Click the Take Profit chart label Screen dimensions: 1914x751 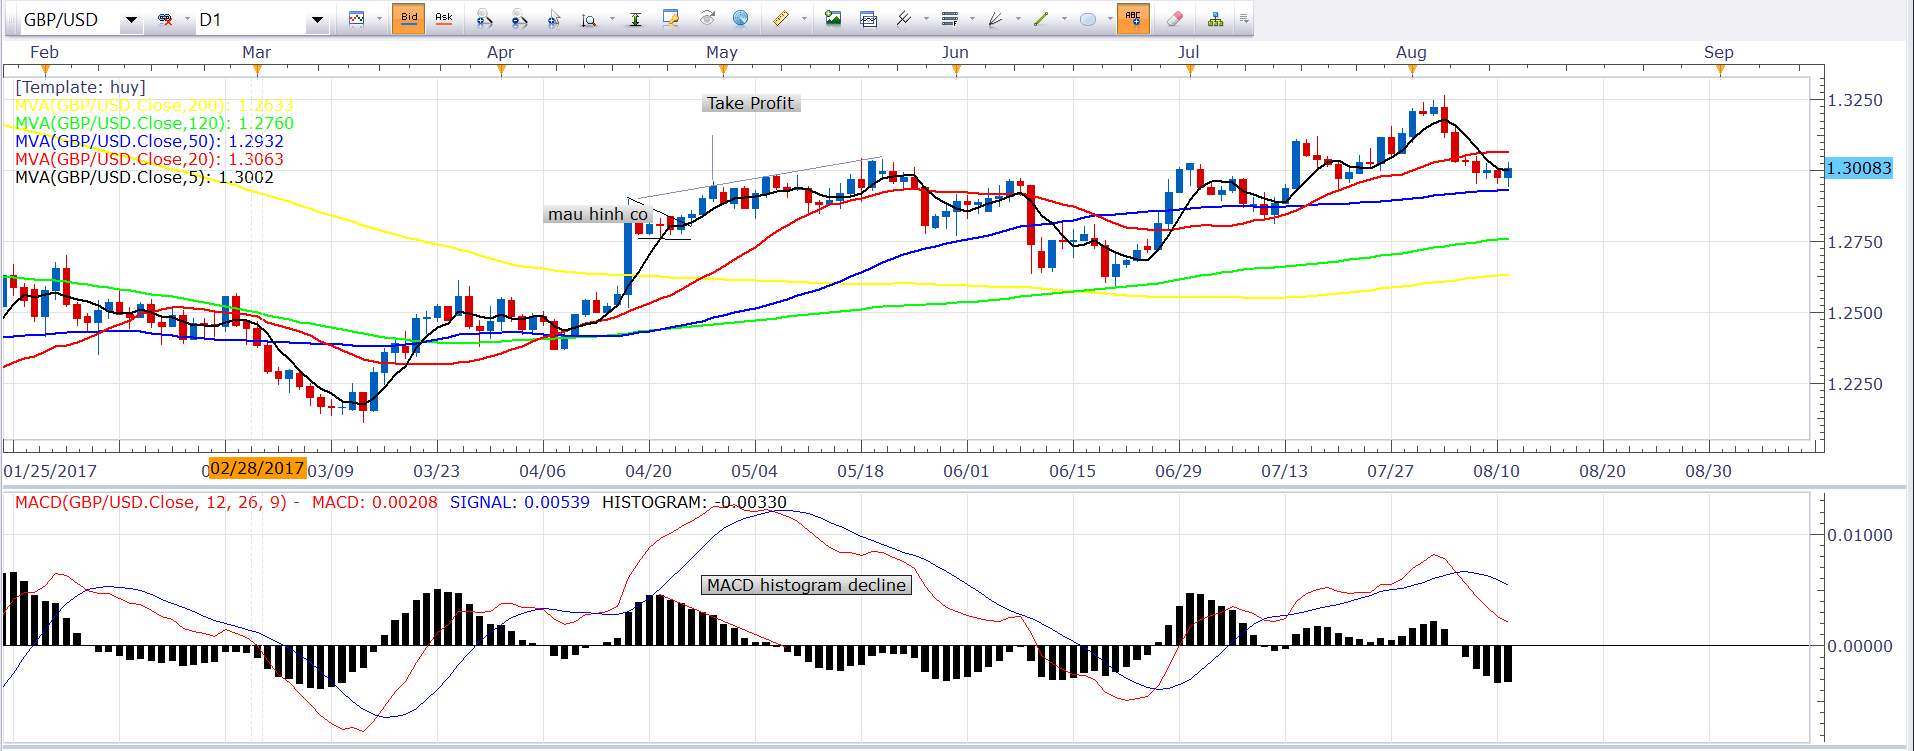coord(750,103)
